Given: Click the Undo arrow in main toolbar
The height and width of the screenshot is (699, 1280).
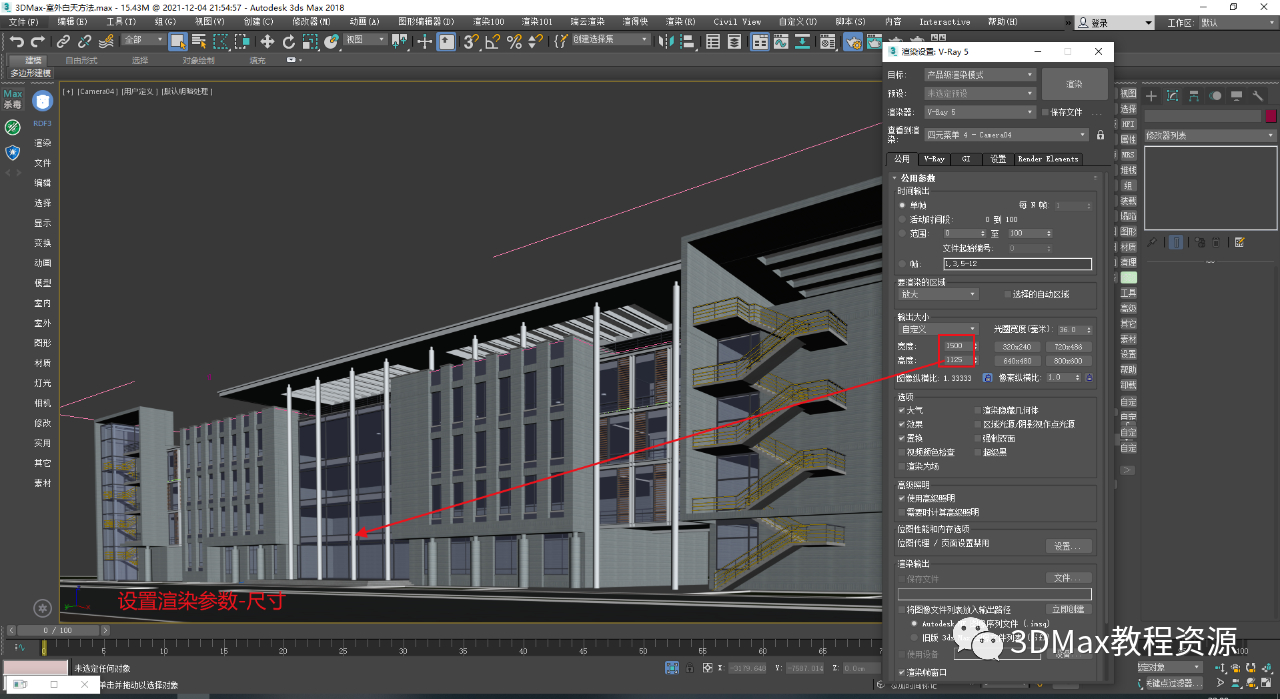Looking at the screenshot, I should coord(16,41).
